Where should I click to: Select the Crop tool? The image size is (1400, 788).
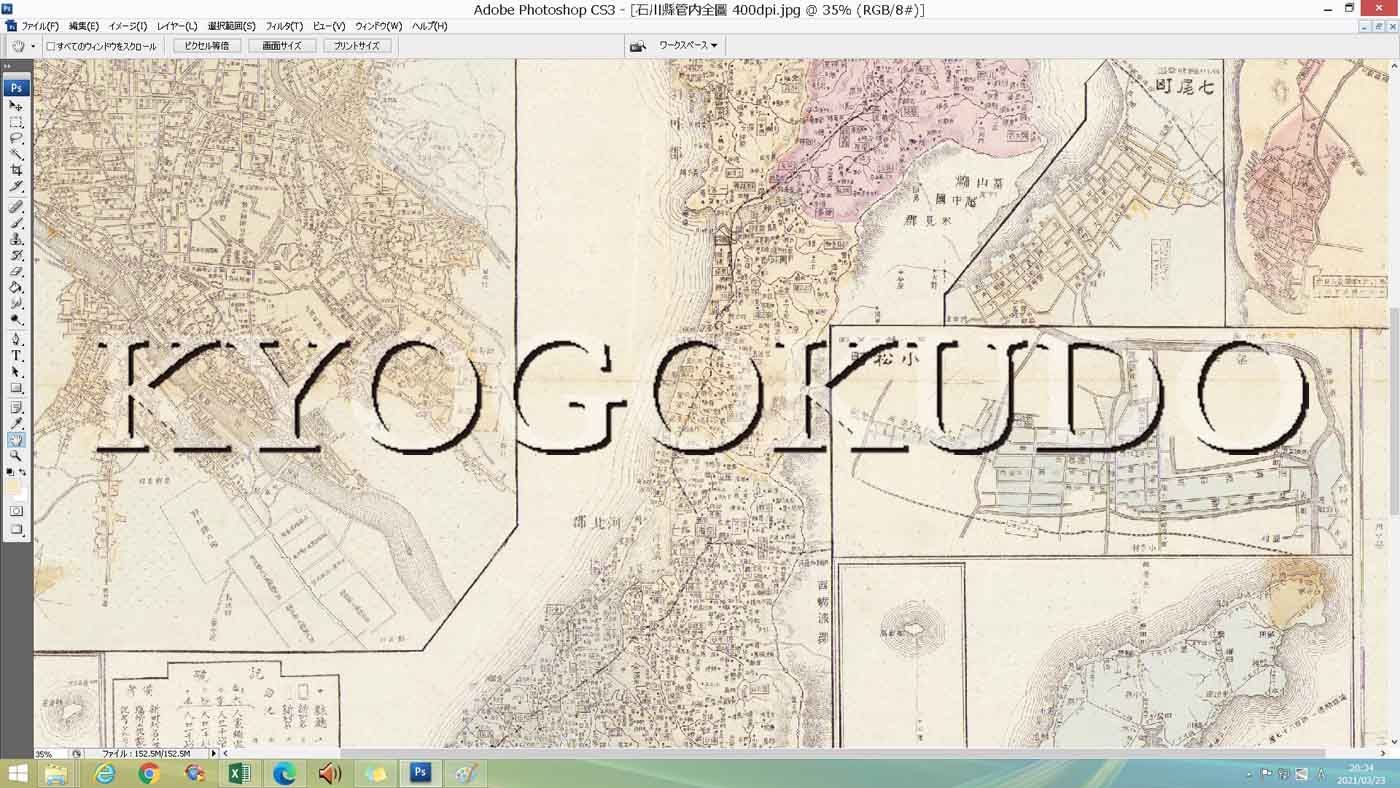pos(16,170)
